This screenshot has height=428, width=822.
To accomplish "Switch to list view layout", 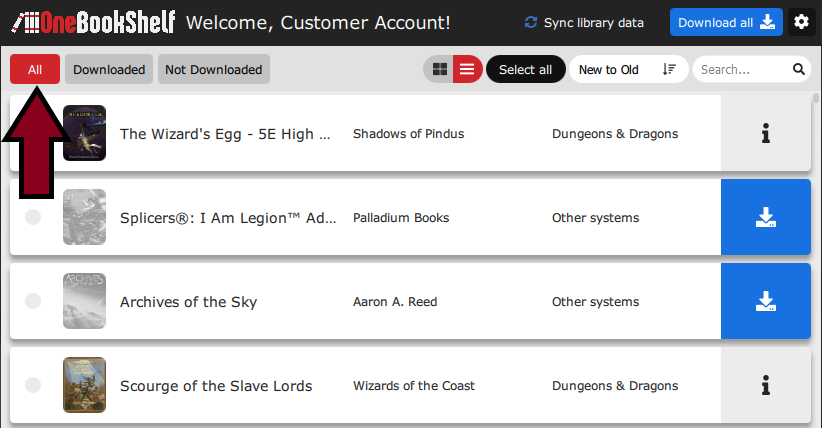I will coord(467,70).
